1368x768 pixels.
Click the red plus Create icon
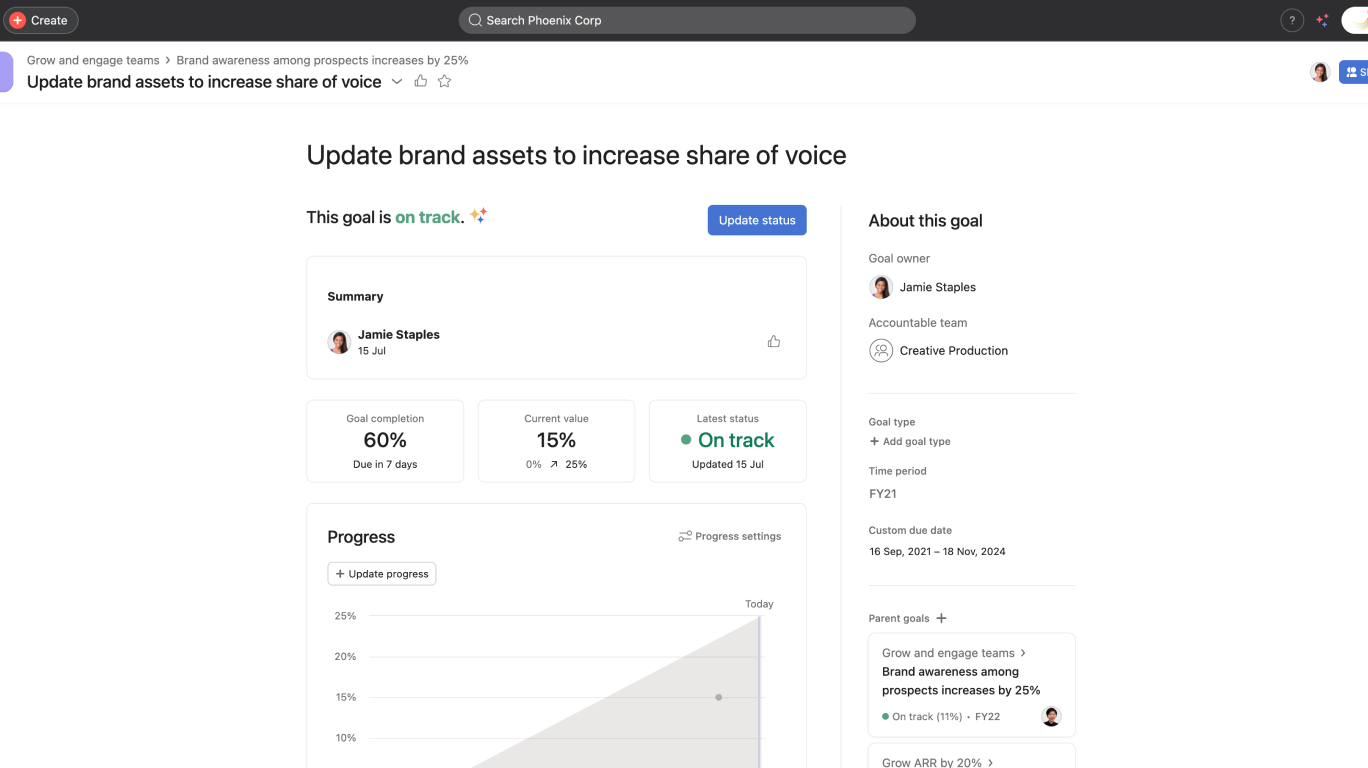tap(16, 20)
